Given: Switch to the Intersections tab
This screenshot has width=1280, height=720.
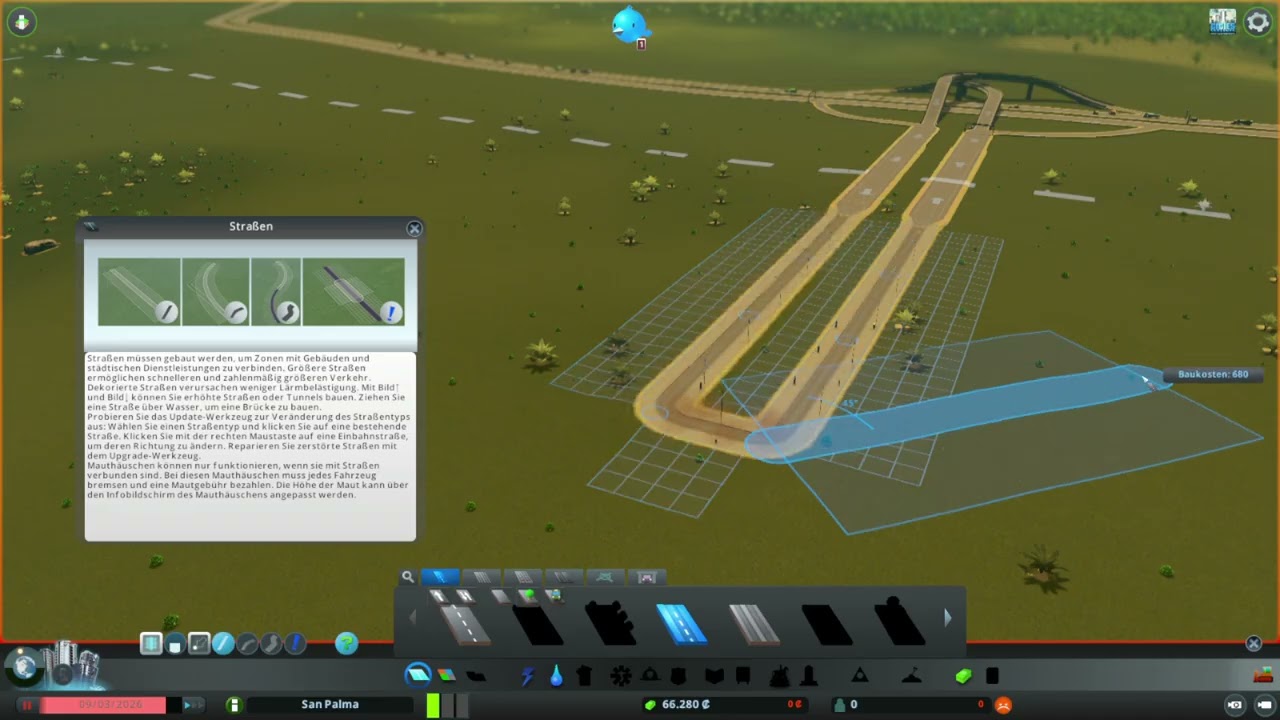Looking at the screenshot, I should pos(604,577).
